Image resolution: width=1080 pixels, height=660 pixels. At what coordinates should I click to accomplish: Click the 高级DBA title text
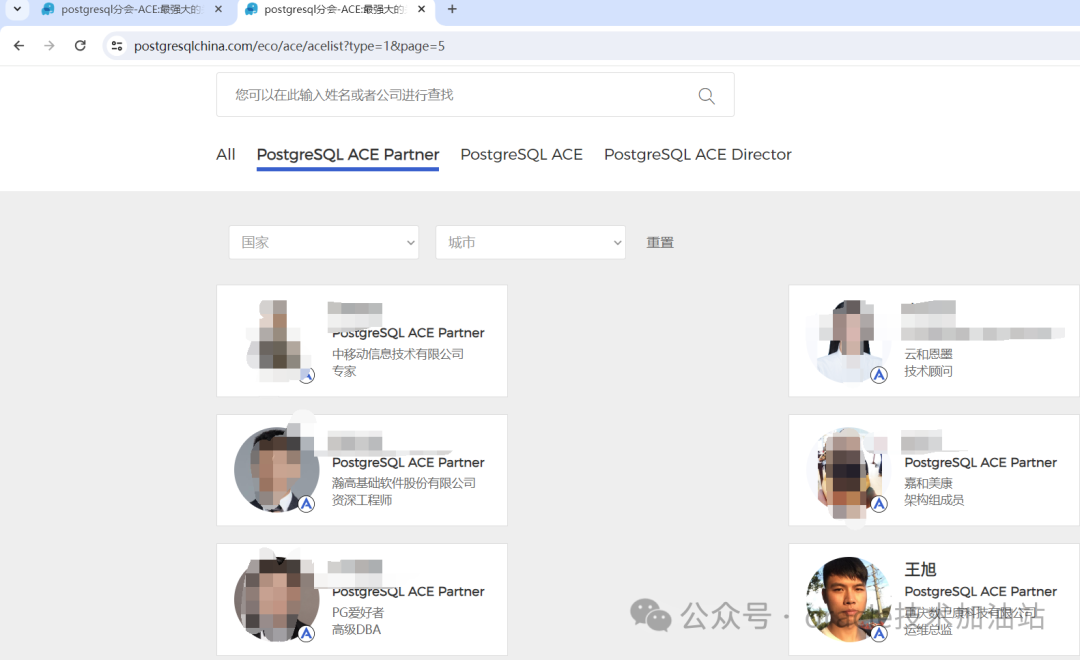coord(356,630)
